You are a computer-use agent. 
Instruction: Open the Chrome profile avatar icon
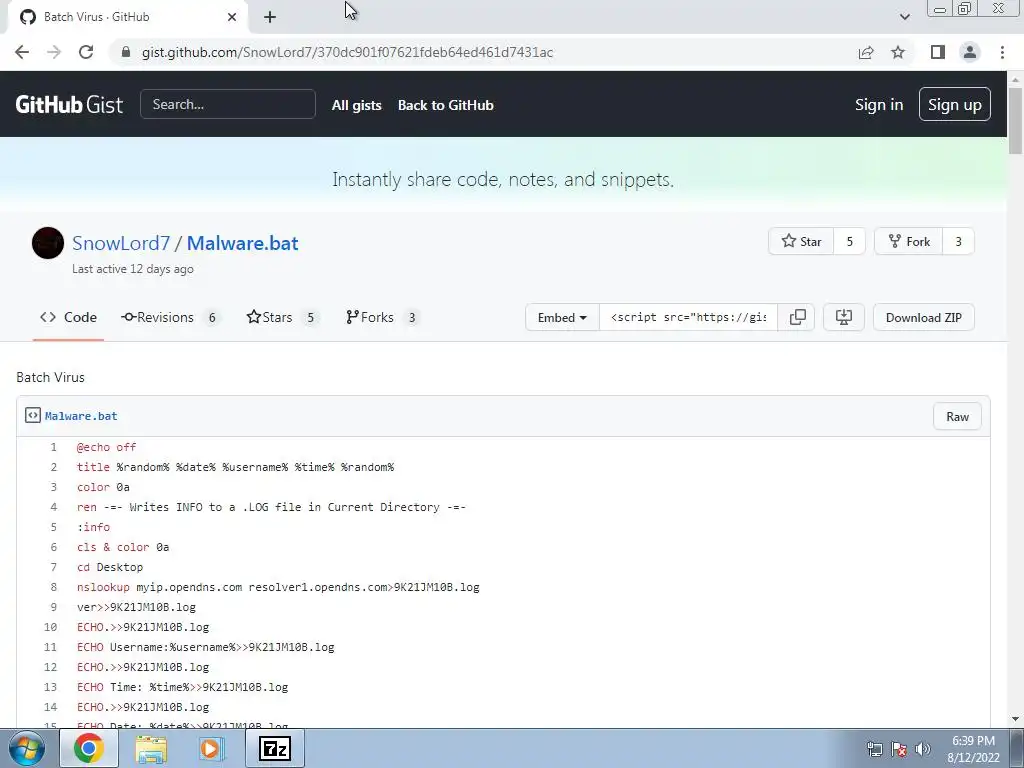[970, 52]
